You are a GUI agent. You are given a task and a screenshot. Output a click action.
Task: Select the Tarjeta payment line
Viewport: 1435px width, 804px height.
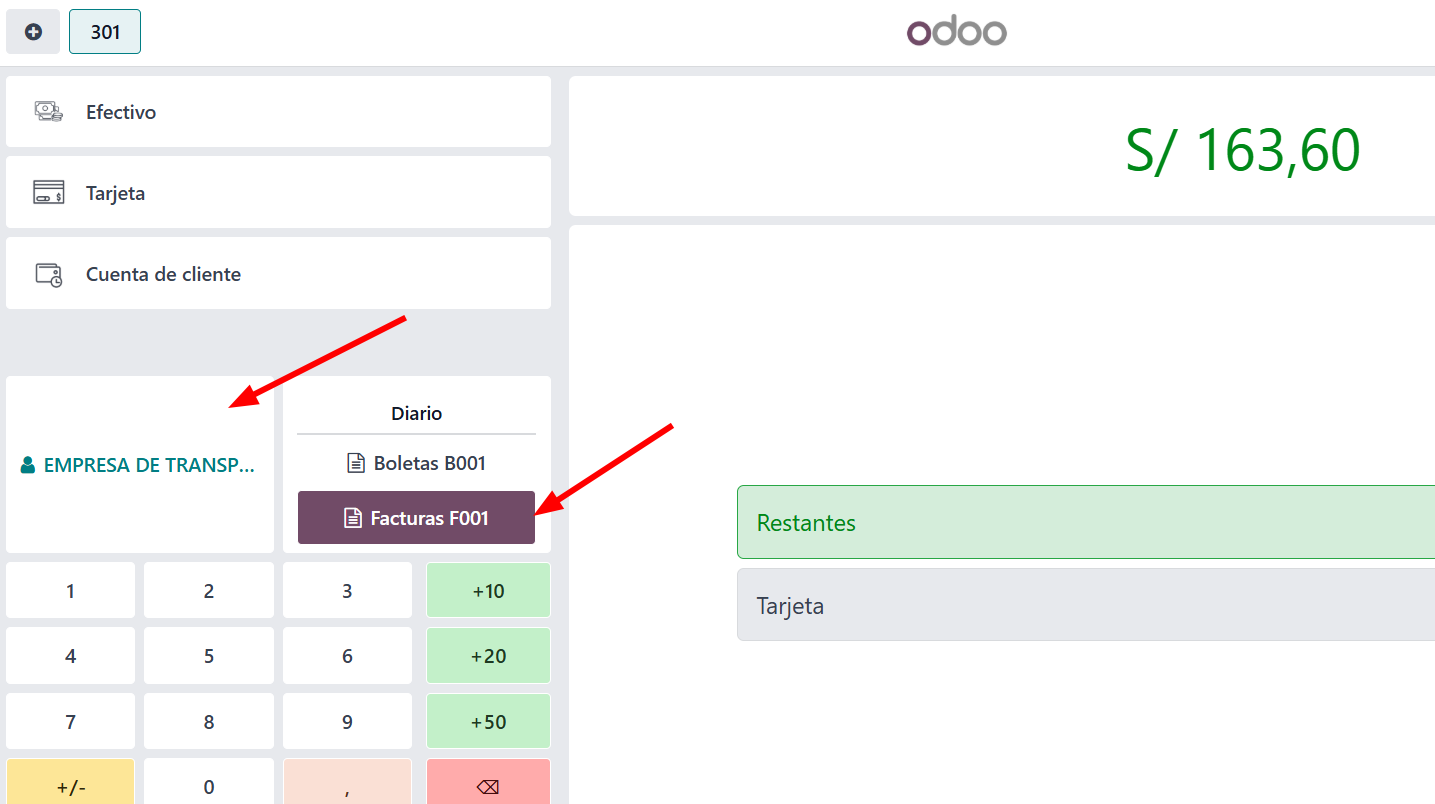click(1085, 605)
